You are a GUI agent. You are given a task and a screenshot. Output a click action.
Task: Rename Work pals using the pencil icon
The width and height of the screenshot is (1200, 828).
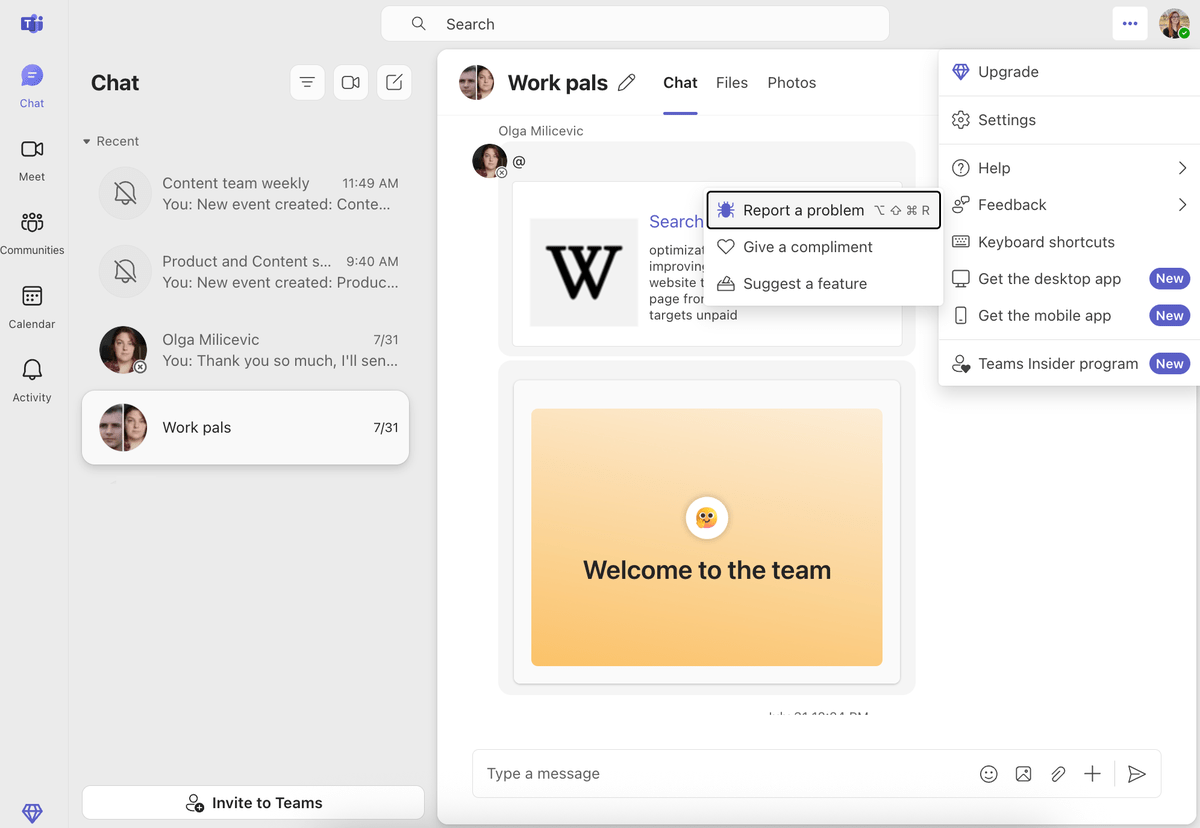point(627,83)
